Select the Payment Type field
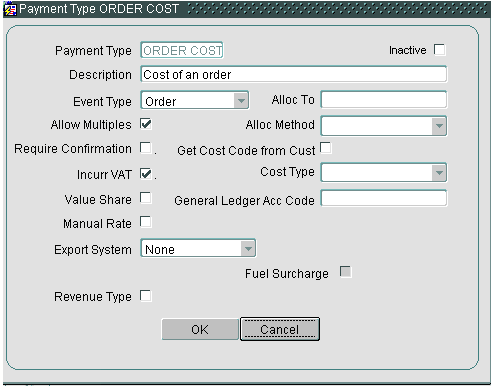The width and height of the screenshot is (497, 388). [182, 50]
